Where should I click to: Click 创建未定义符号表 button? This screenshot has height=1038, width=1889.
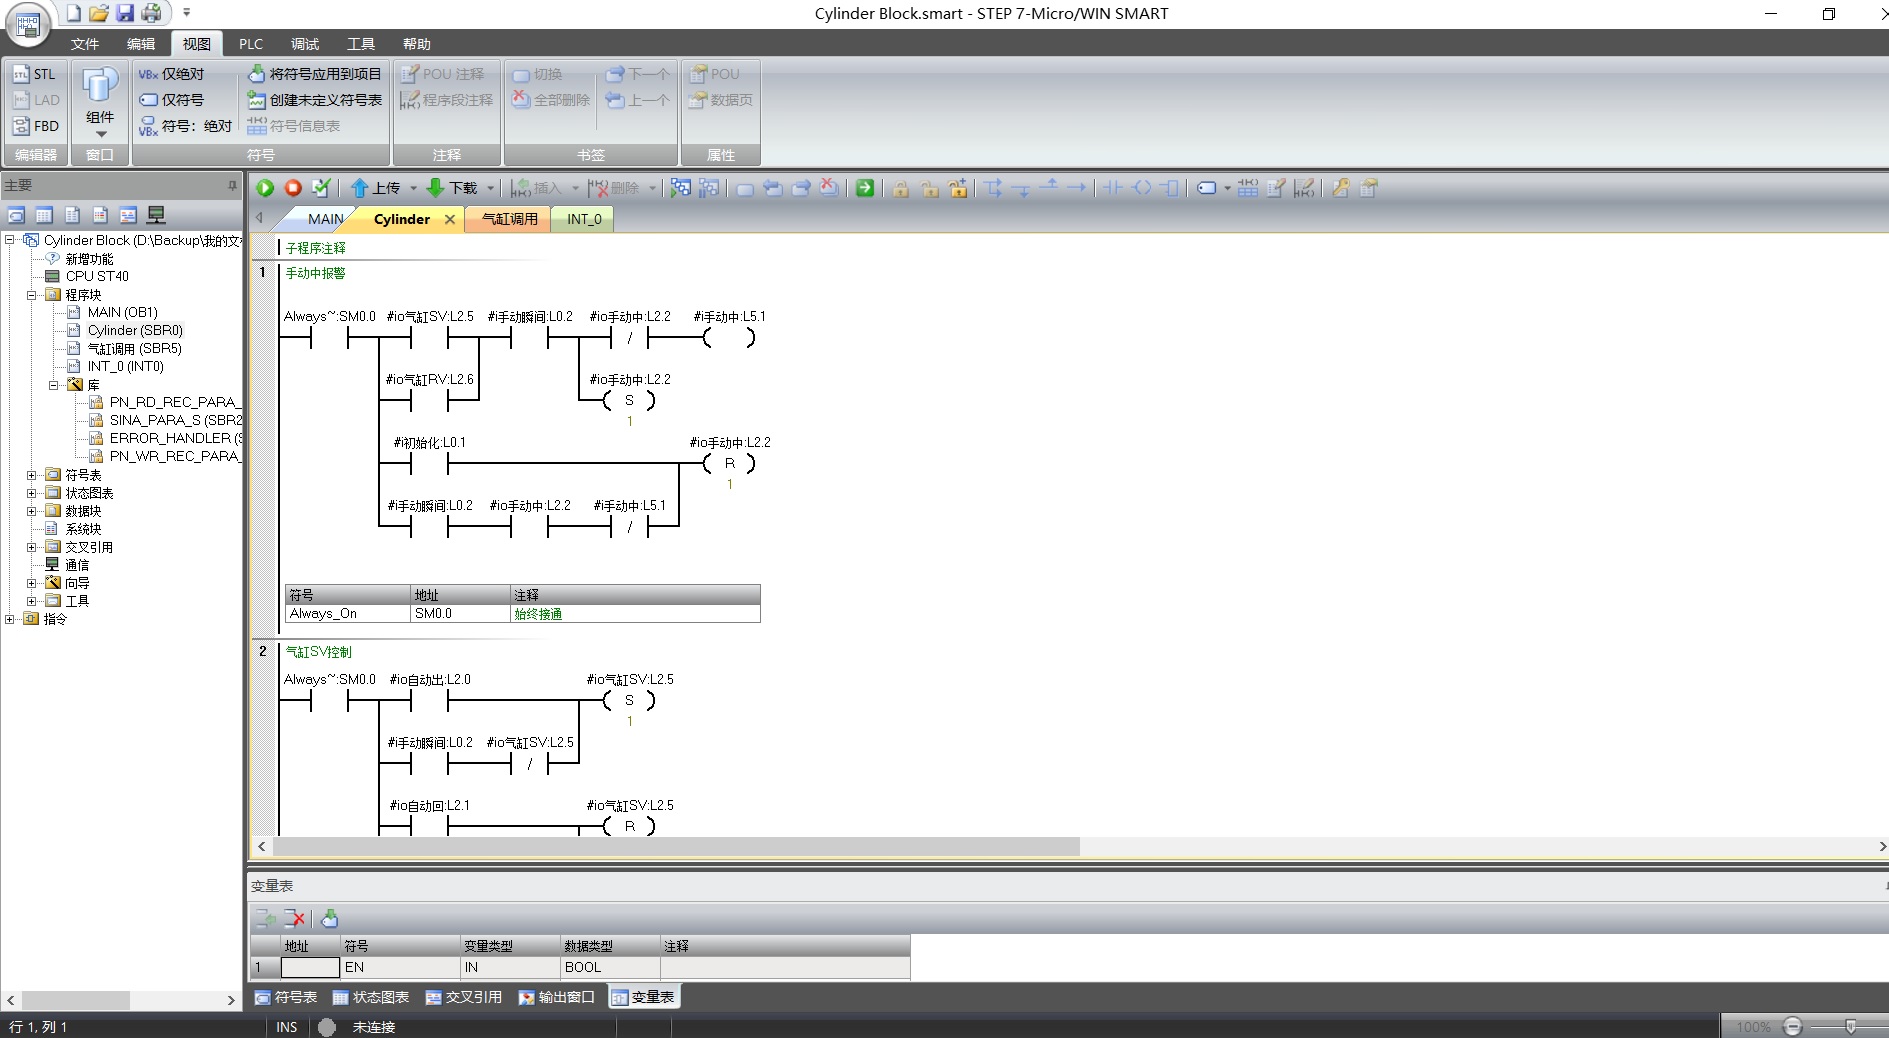coord(315,100)
